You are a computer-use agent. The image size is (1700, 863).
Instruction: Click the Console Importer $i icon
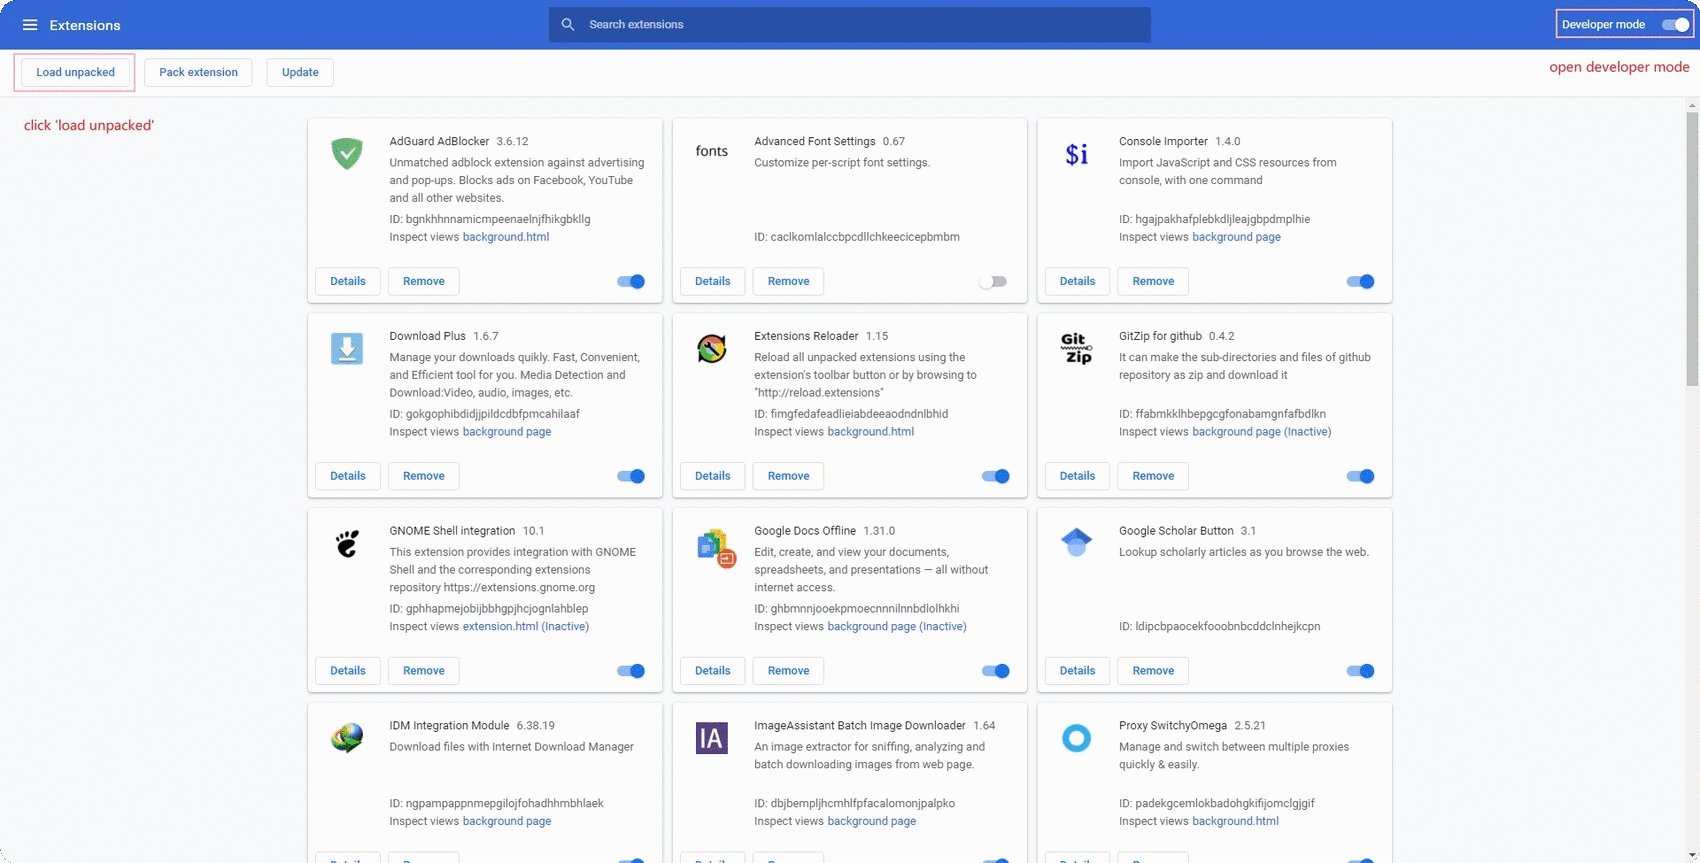point(1077,154)
